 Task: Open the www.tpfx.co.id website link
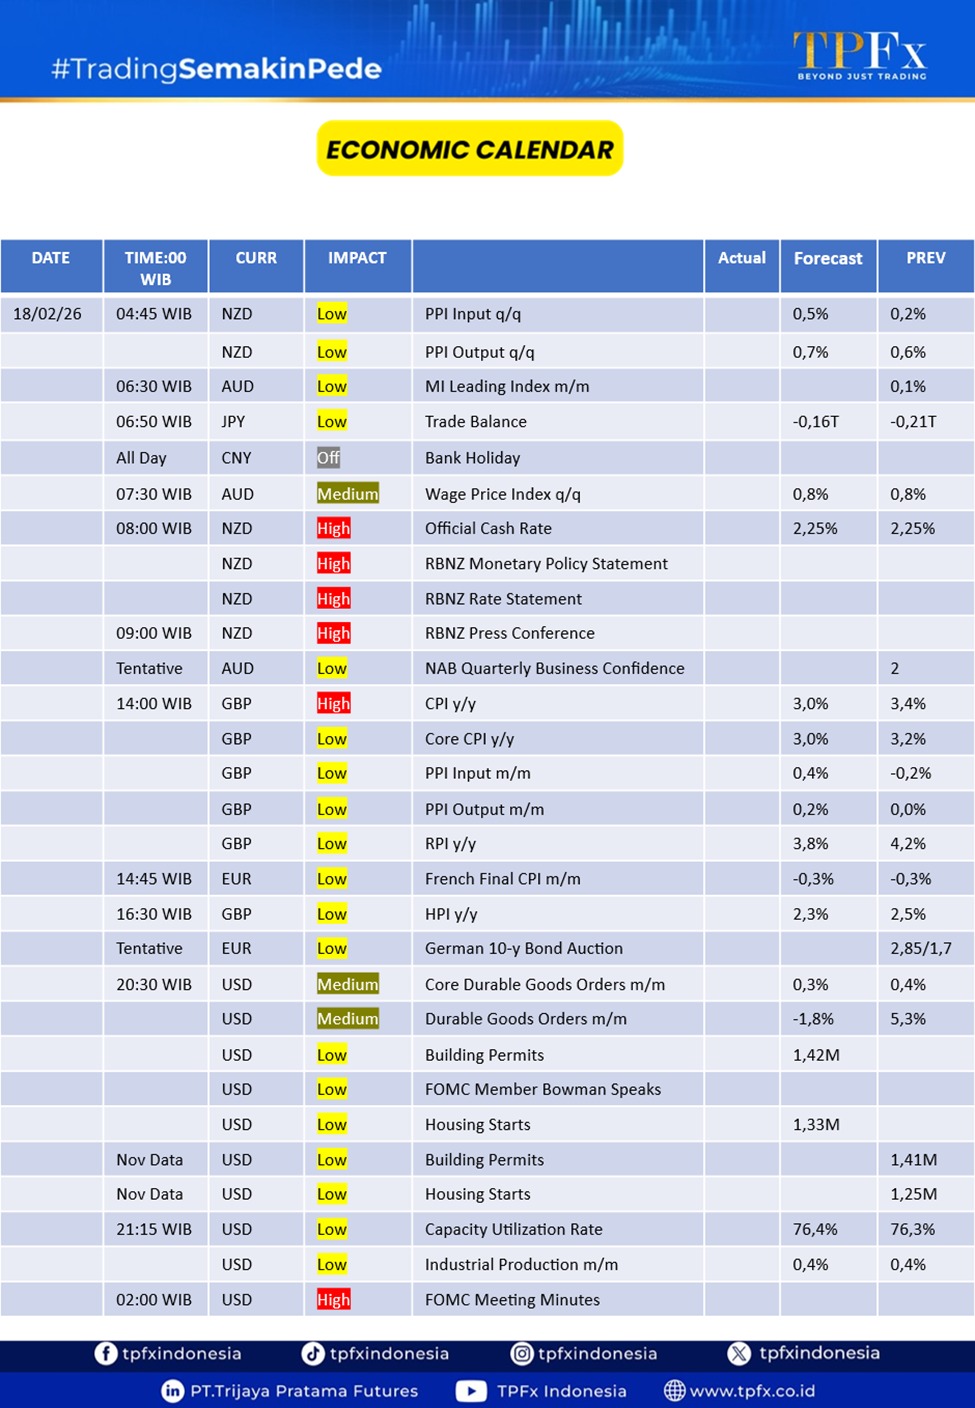pyautogui.click(x=752, y=1391)
